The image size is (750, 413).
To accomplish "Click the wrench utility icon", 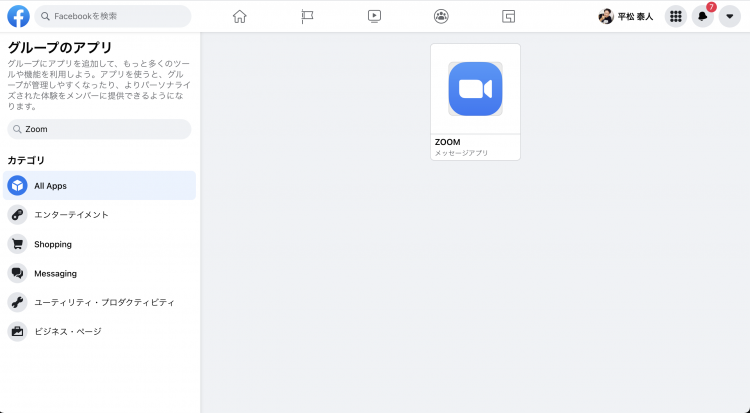I will click(17, 302).
